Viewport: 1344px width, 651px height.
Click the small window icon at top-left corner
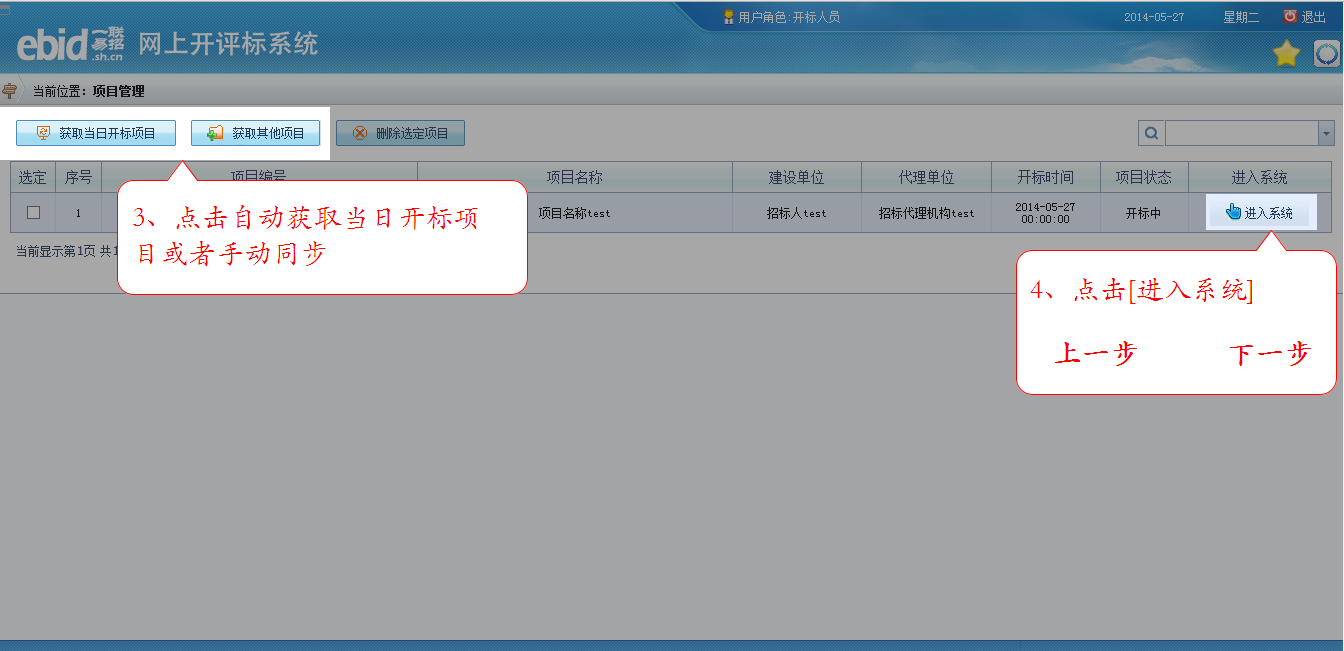coord(4,9)
